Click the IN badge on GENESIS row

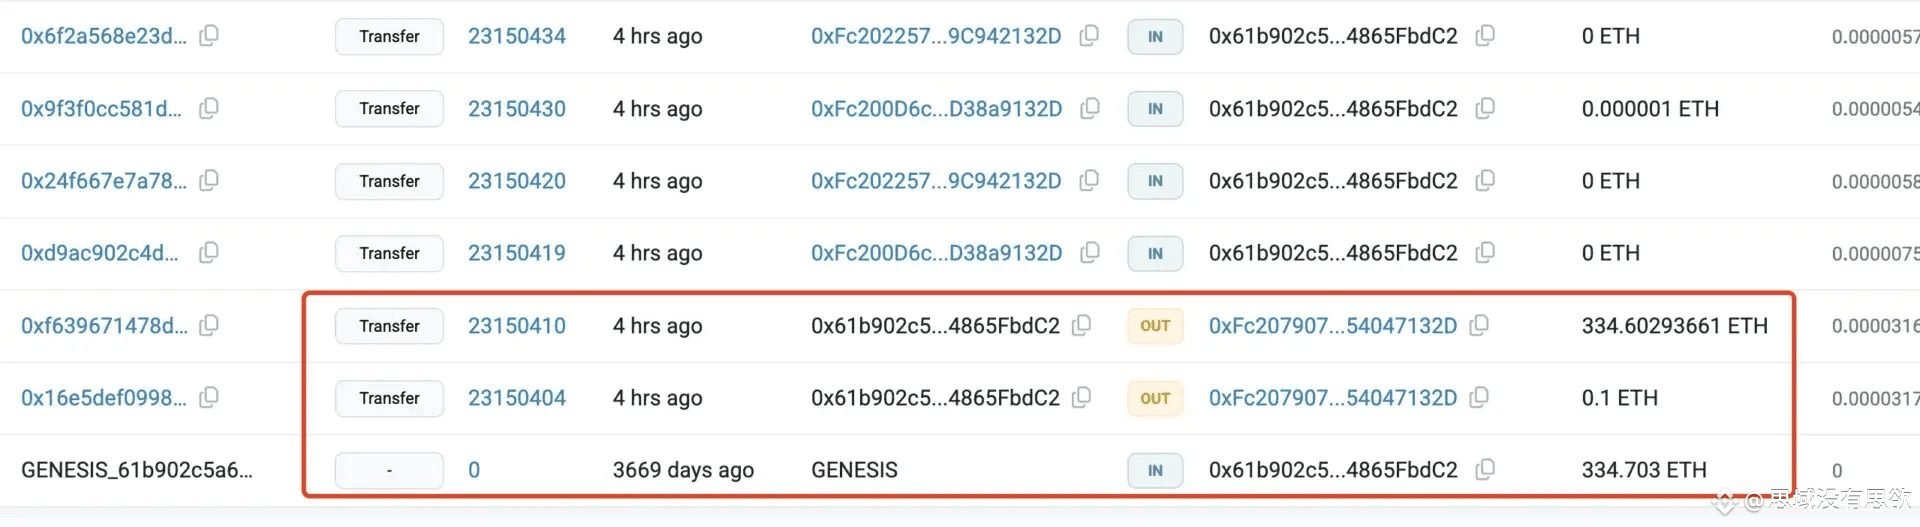pyautogui.click(x=1155, y=470)
